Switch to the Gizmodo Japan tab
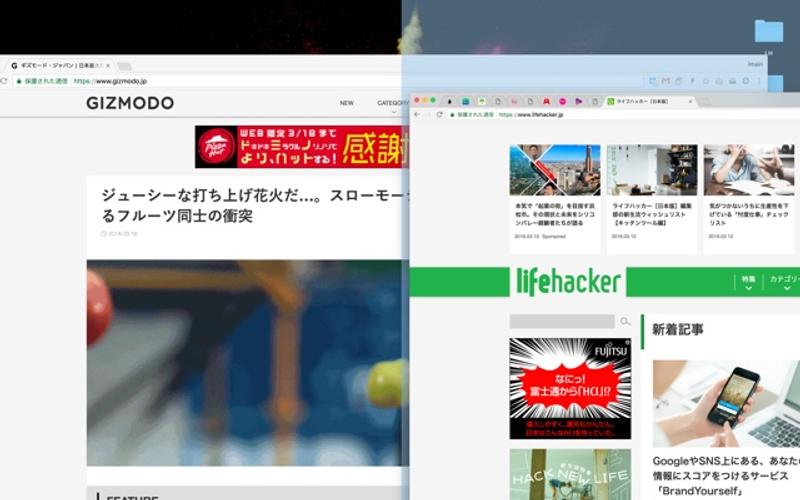The width and height of the screenshot is (800, 500). click(x=60, y=66)
